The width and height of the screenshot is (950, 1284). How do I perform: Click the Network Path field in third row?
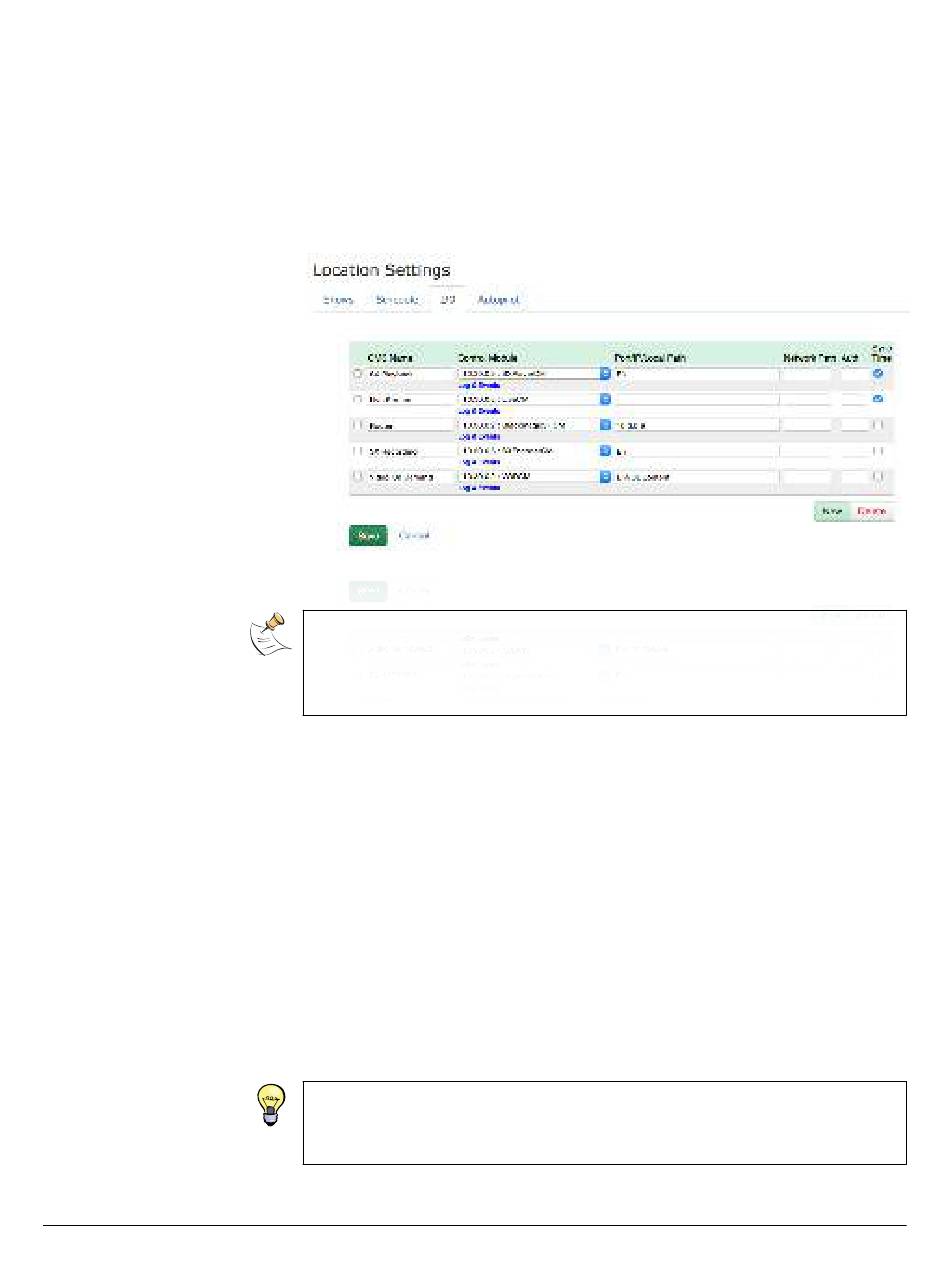click(x=807, y=425)
